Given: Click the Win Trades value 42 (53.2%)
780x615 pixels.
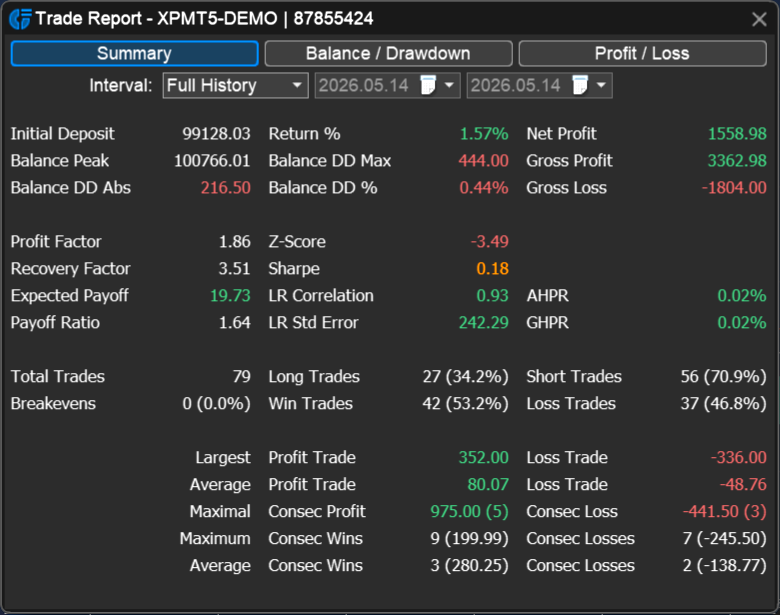Looking at the screenshot, I should click(x=466, y=404).
